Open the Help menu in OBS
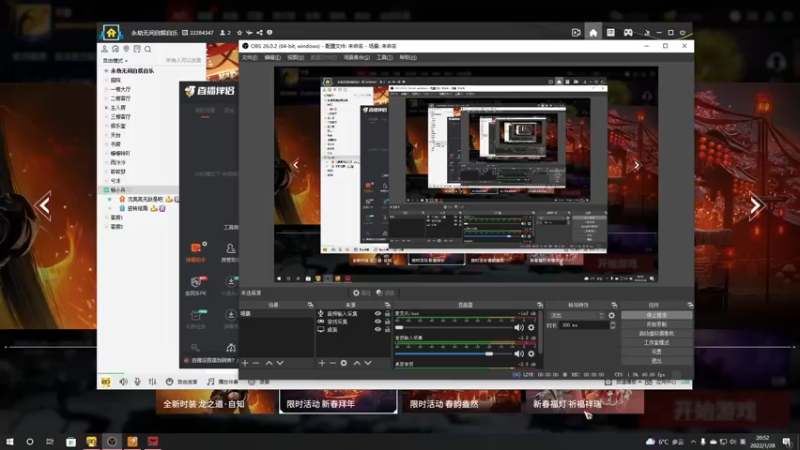 click(408, 58)
